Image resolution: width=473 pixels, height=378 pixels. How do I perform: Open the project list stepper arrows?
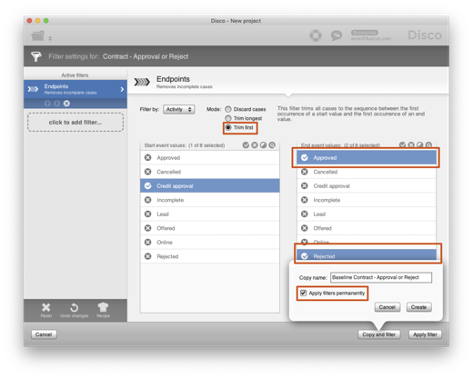(x=50, y=38)
